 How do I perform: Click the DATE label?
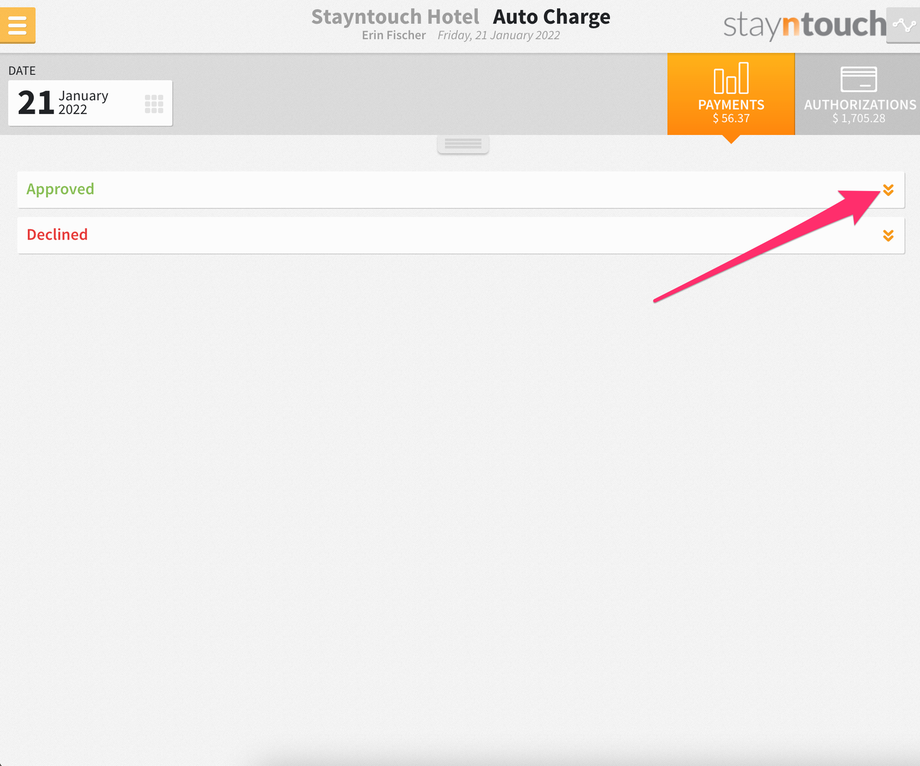coord(22,70)
